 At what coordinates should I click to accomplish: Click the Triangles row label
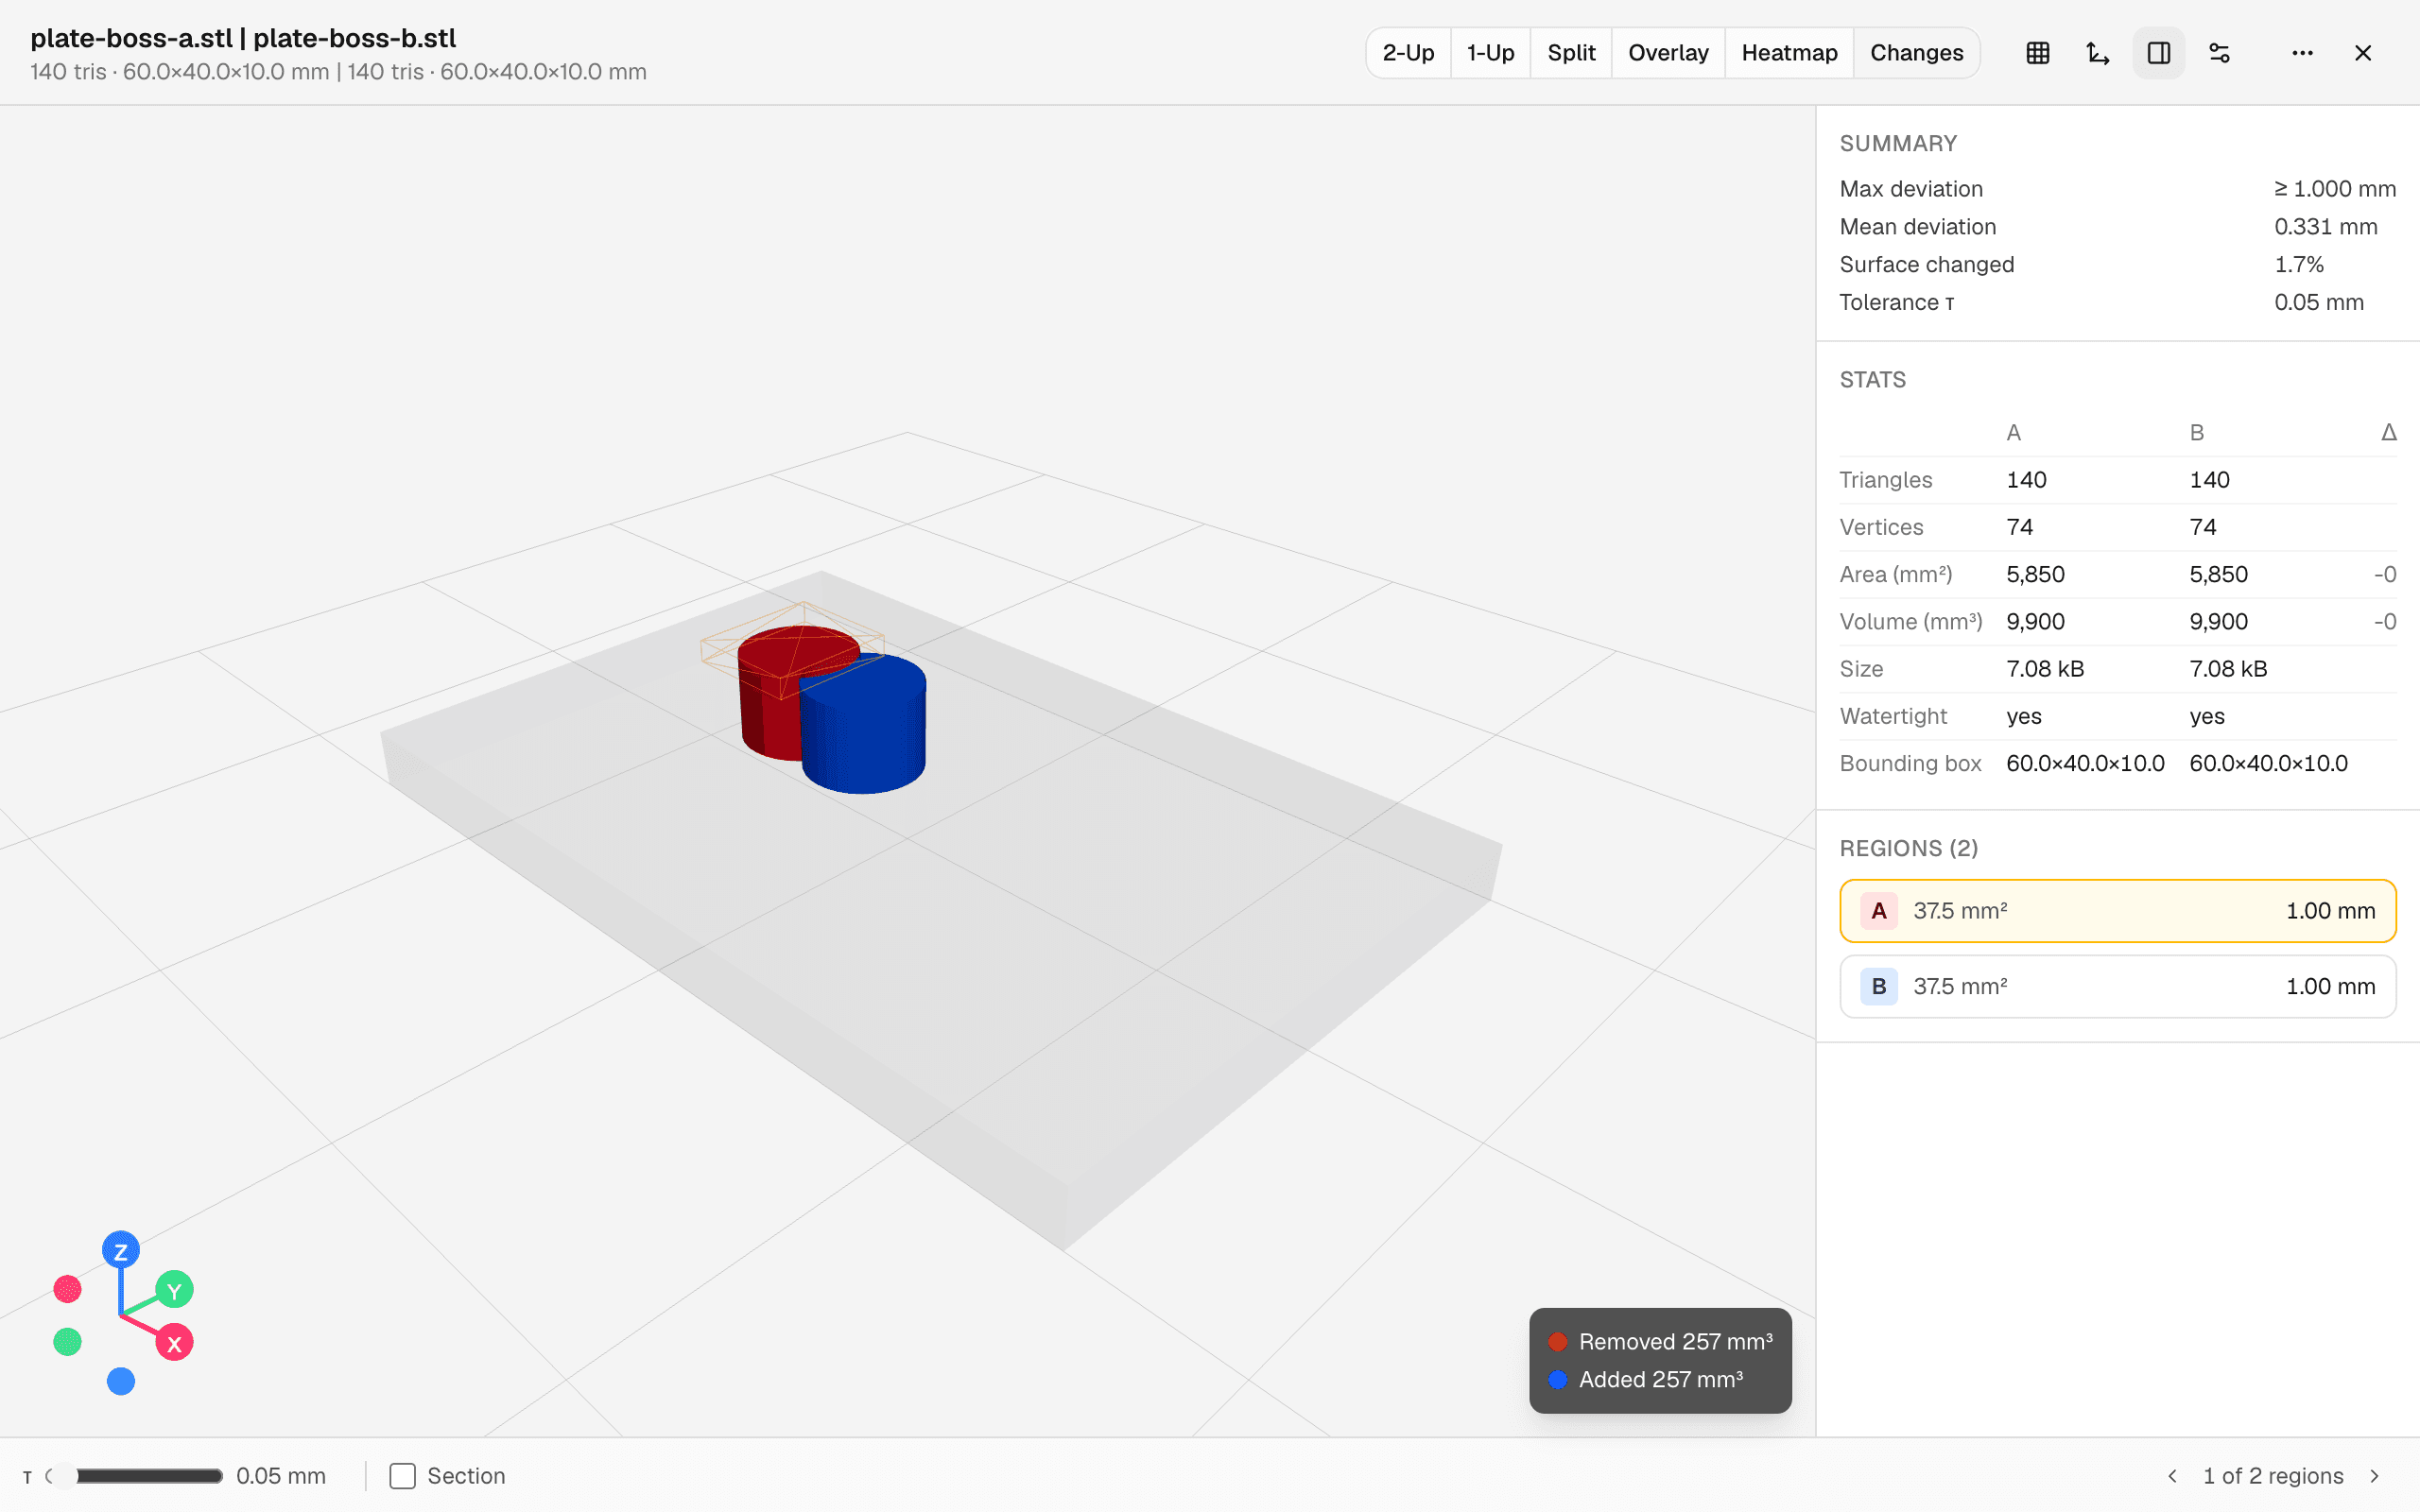[x=1886, y=480]
